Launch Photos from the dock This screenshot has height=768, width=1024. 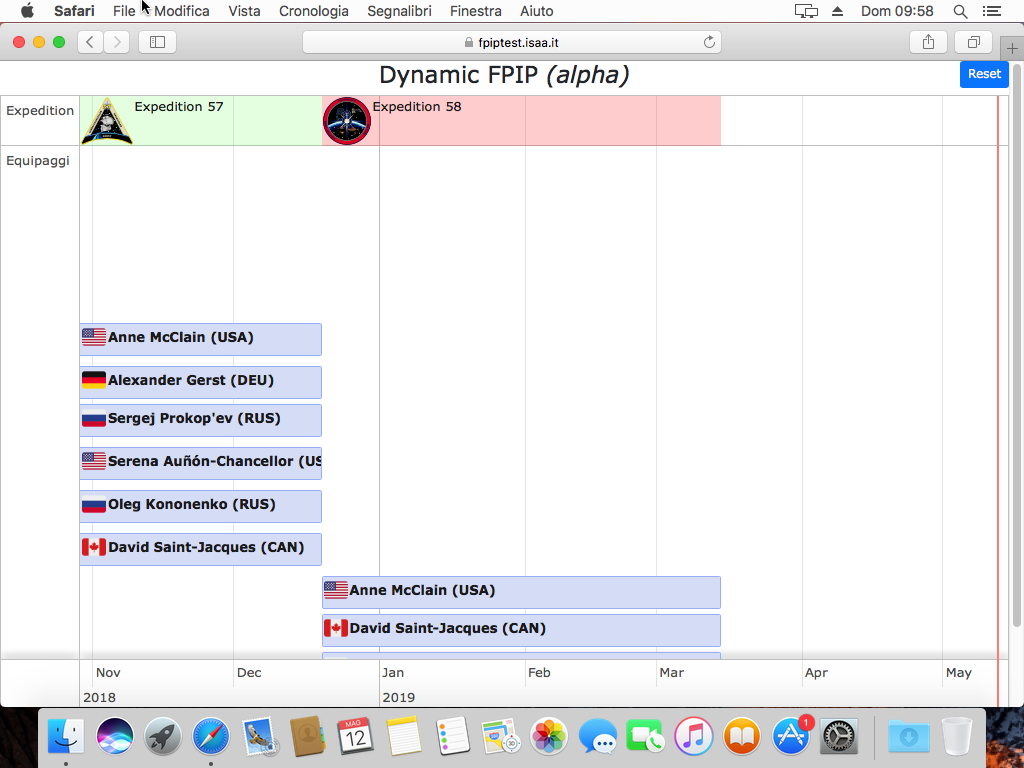tap(549, 738)
